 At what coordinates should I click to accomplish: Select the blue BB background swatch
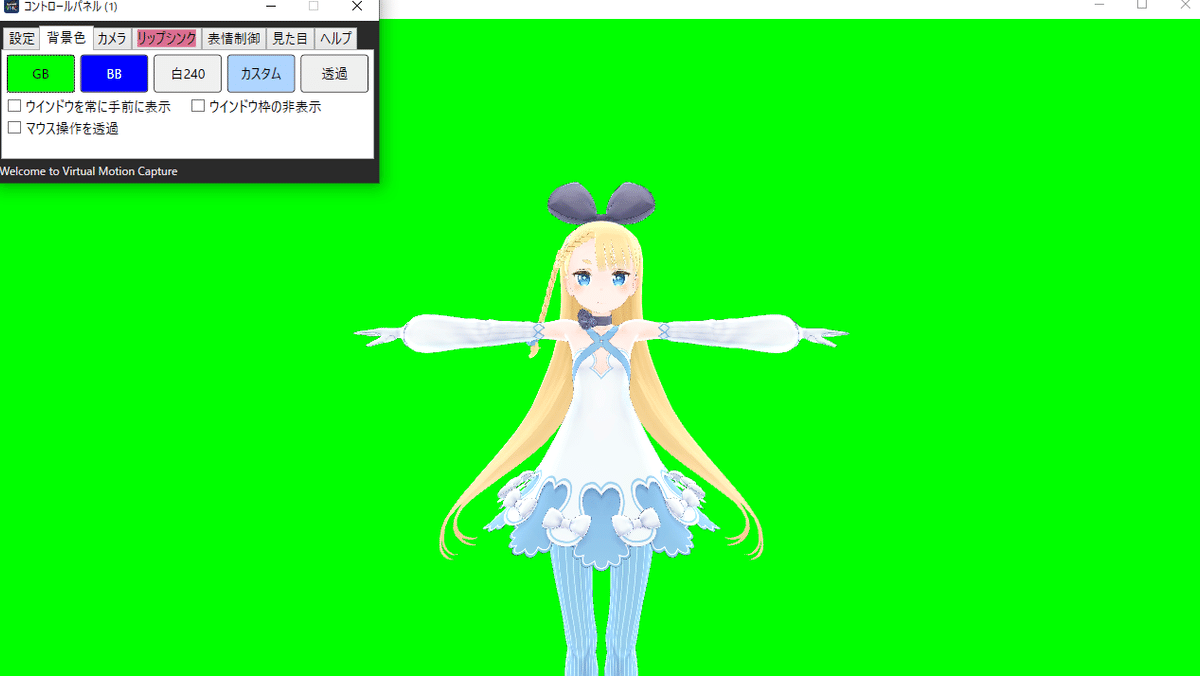tap(113, 73)
